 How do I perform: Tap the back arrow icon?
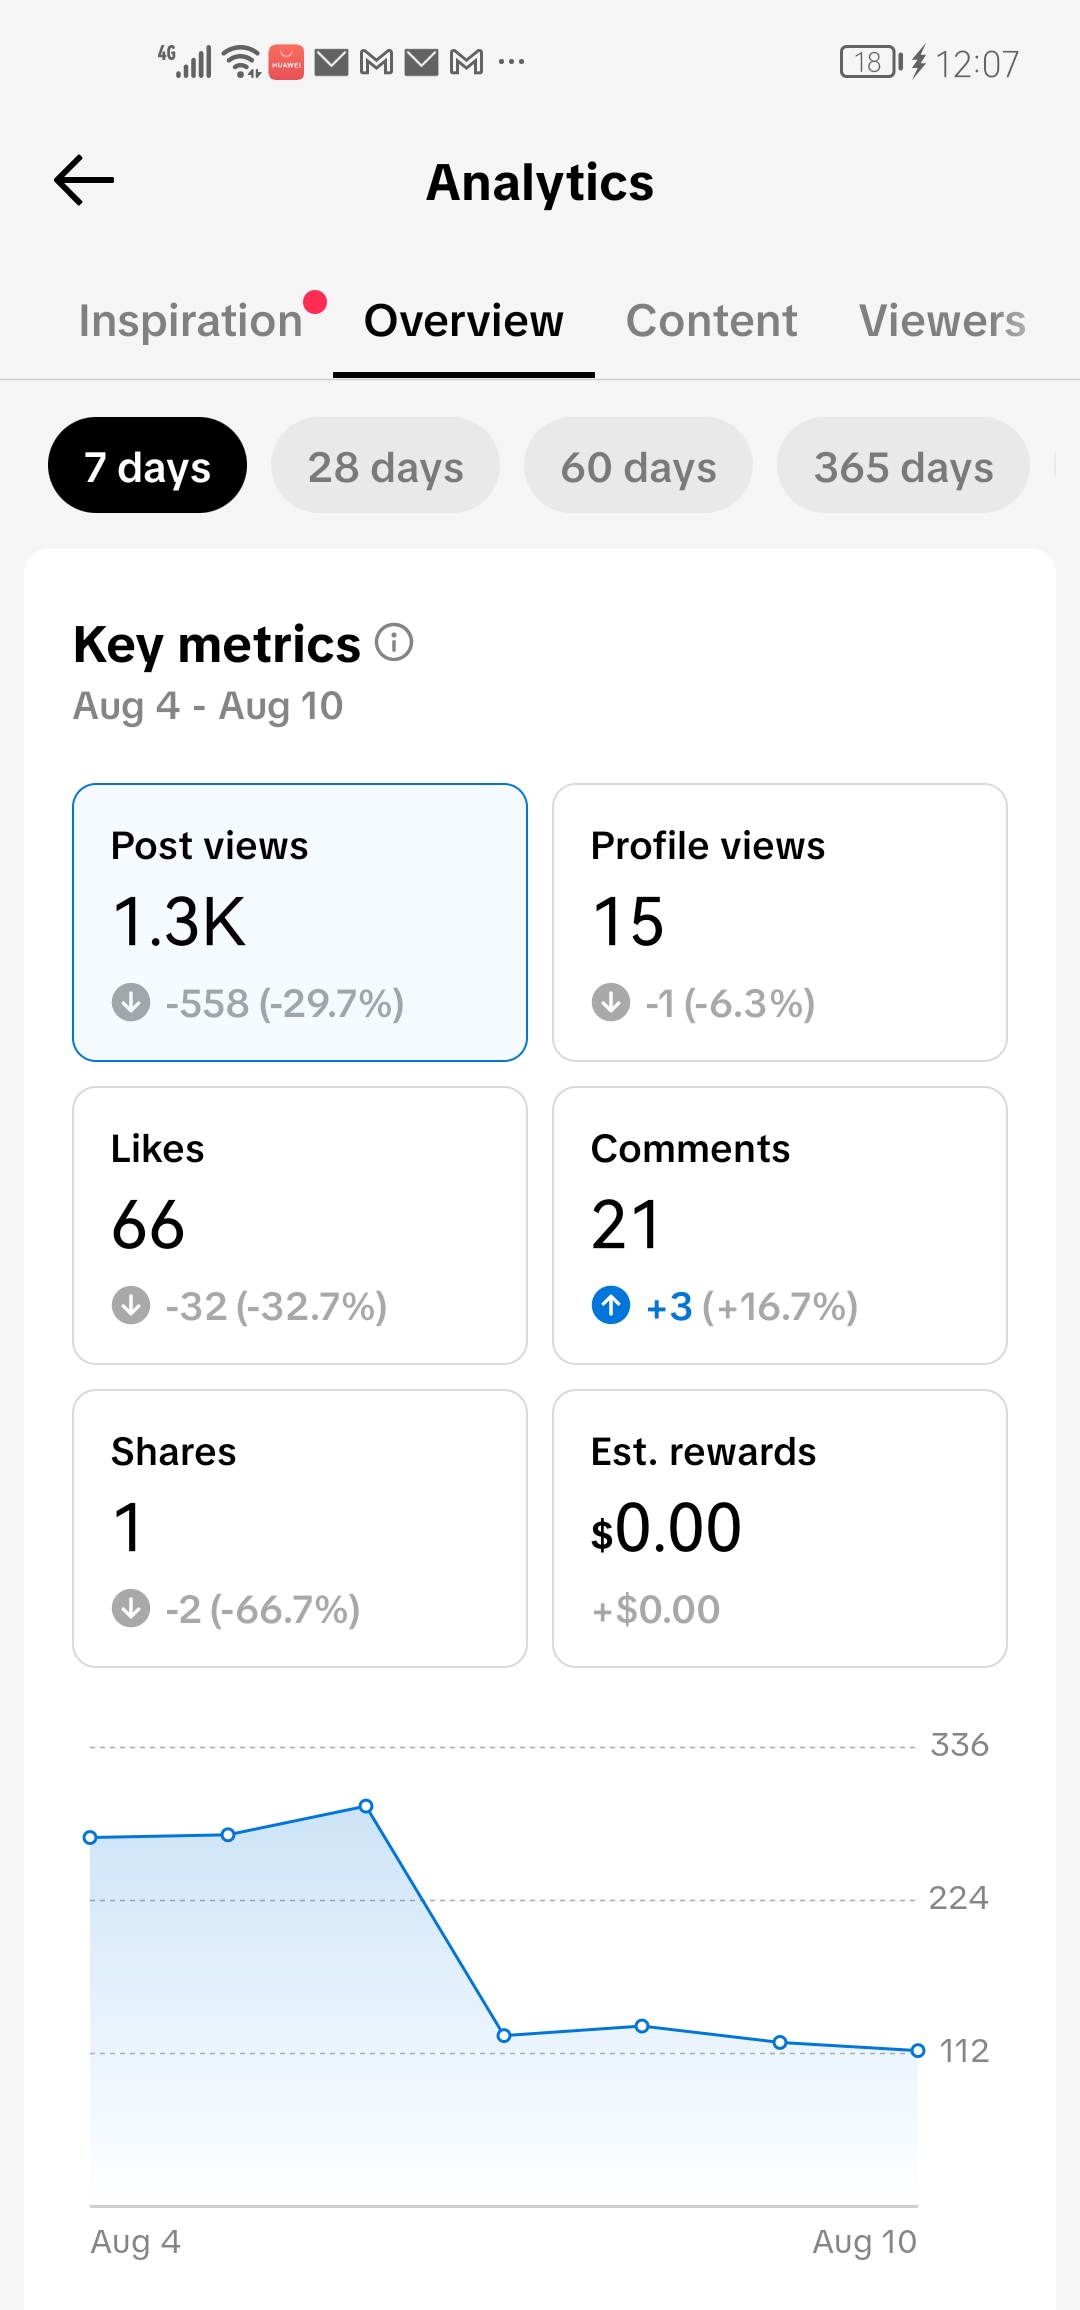84,181
